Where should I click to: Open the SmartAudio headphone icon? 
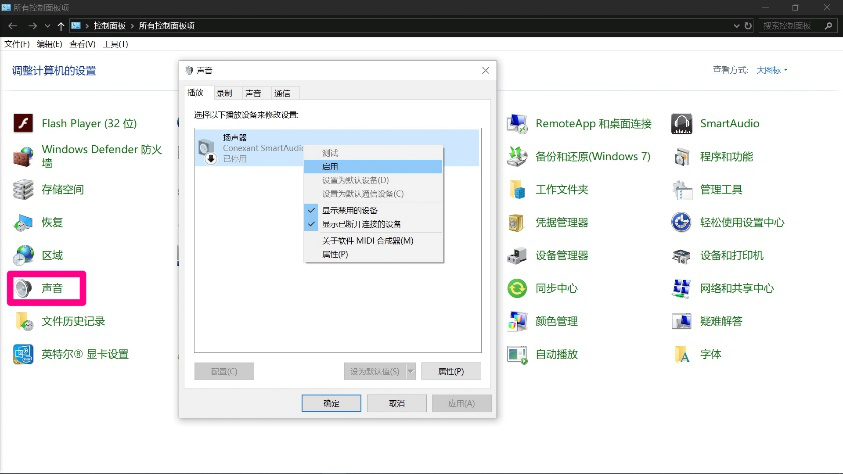[x=683, y=124]
